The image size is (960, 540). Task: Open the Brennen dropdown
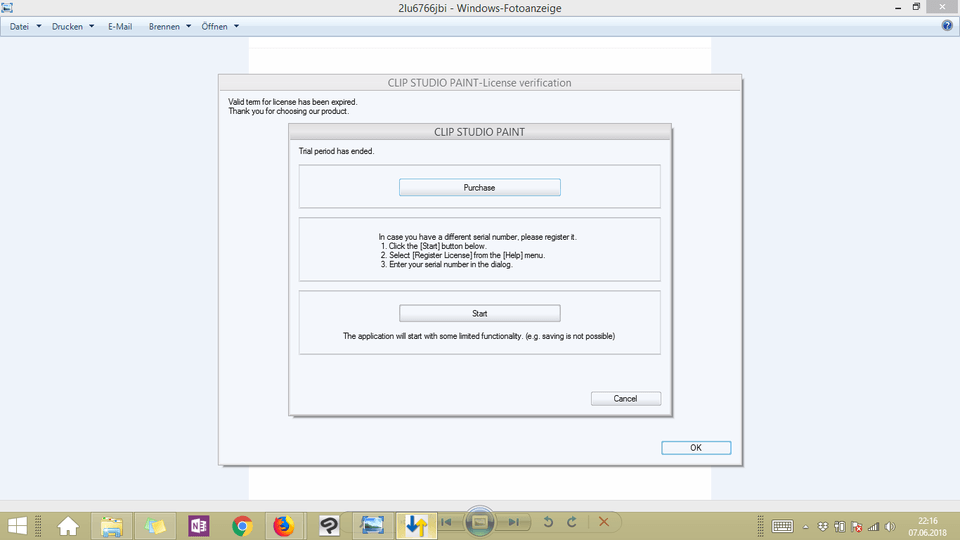(169, 27)
